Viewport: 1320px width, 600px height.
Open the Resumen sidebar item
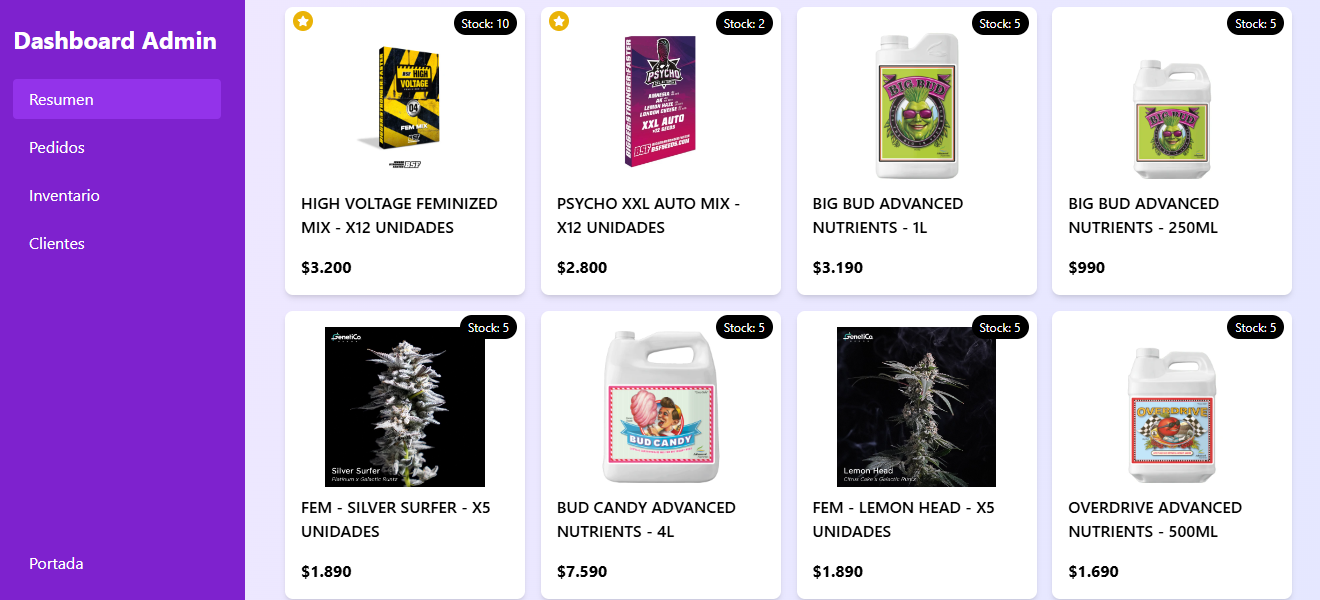[x=117, y=99]
